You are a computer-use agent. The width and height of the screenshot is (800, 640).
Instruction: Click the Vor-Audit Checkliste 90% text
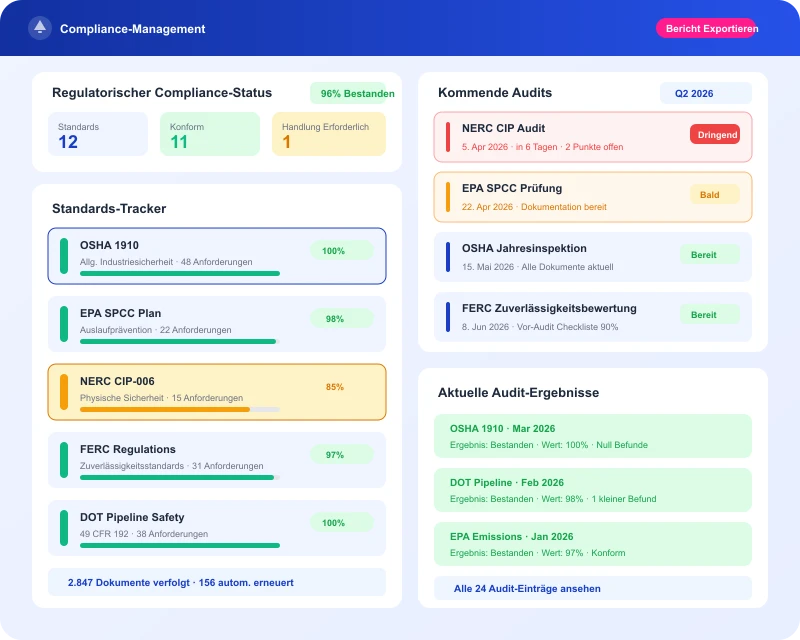(x=567, y=327)
